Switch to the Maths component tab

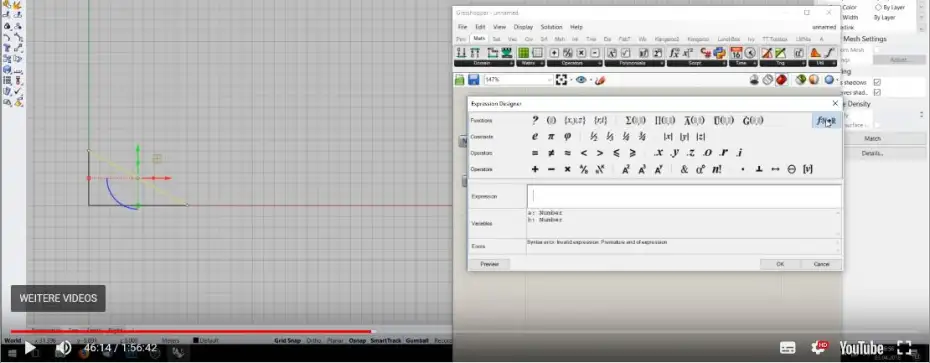pyautogui.click(x=479, y=39)
